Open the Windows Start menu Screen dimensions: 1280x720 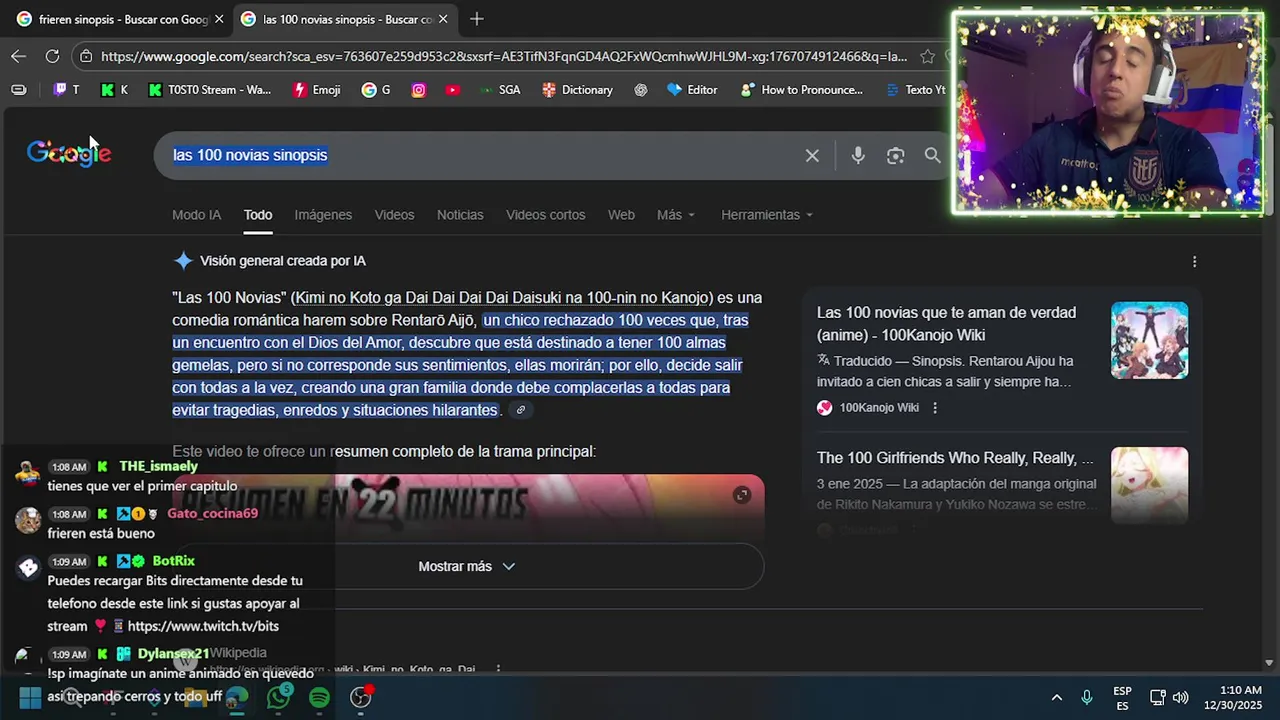click(x=30, y=697)
